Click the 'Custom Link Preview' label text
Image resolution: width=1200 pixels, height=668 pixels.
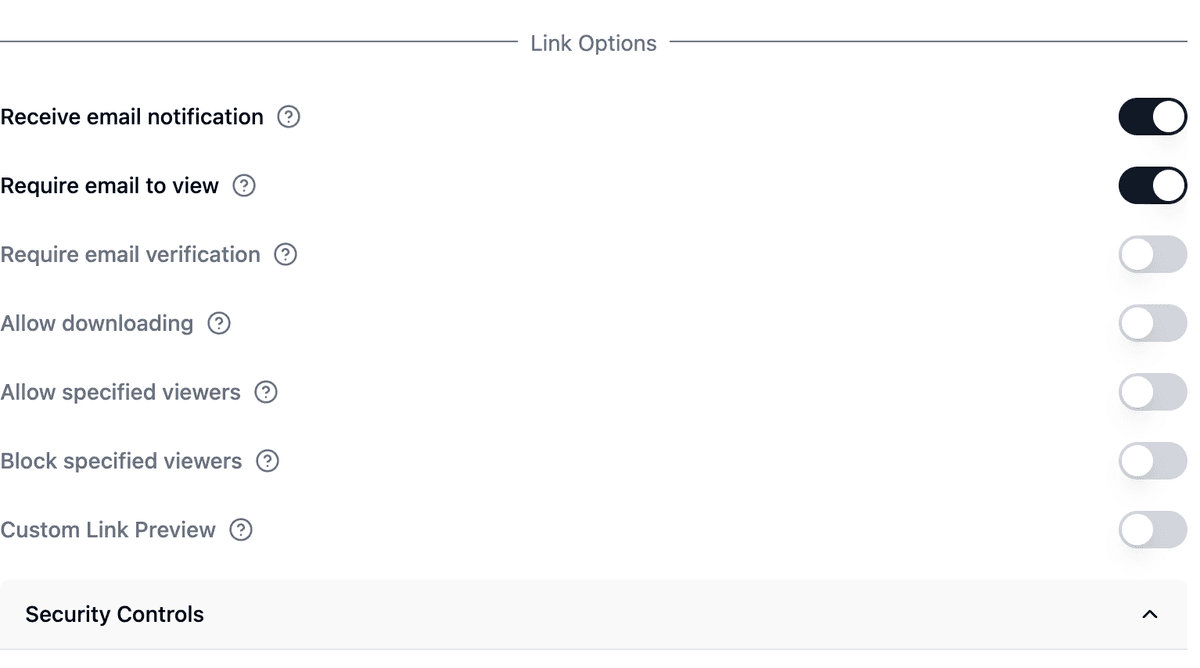click(108, 530)
